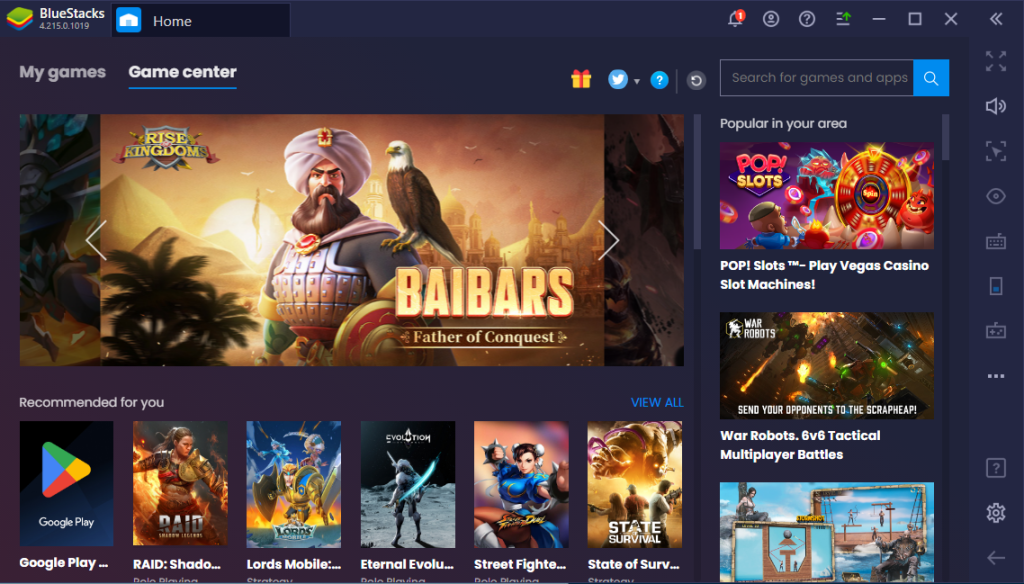This screenshot has width=1024, height=584.
Task: Mute volume using speaker icon
Action: pos(996,106)
